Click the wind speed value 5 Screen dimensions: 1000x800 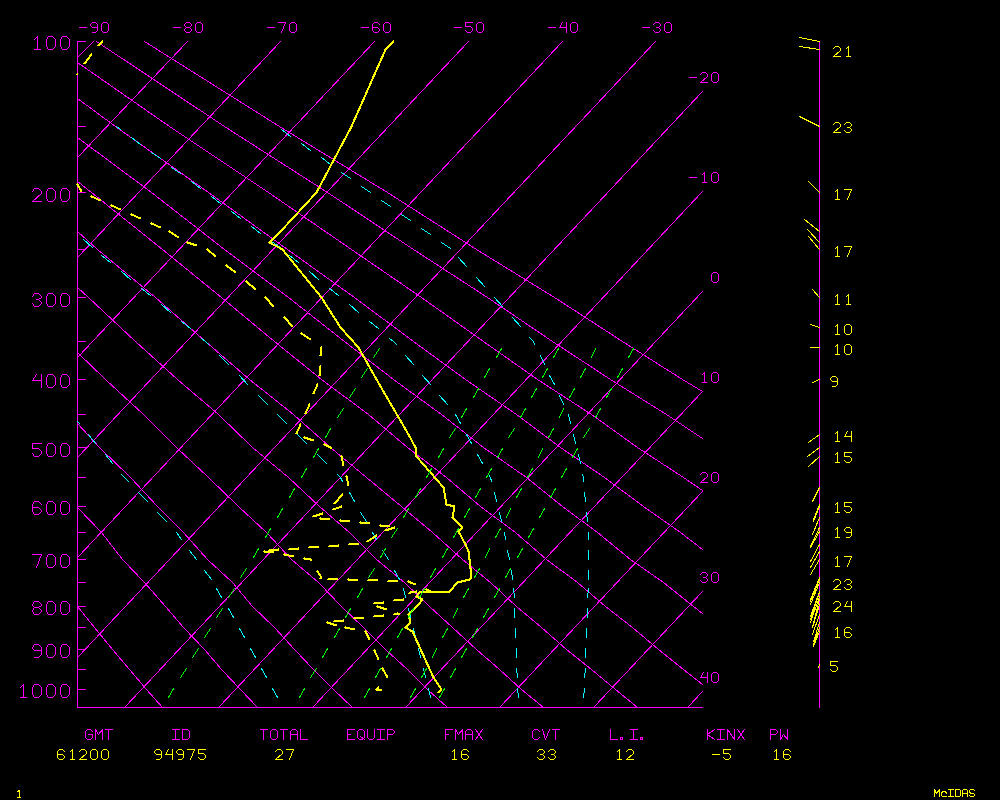tap(834, 667)
